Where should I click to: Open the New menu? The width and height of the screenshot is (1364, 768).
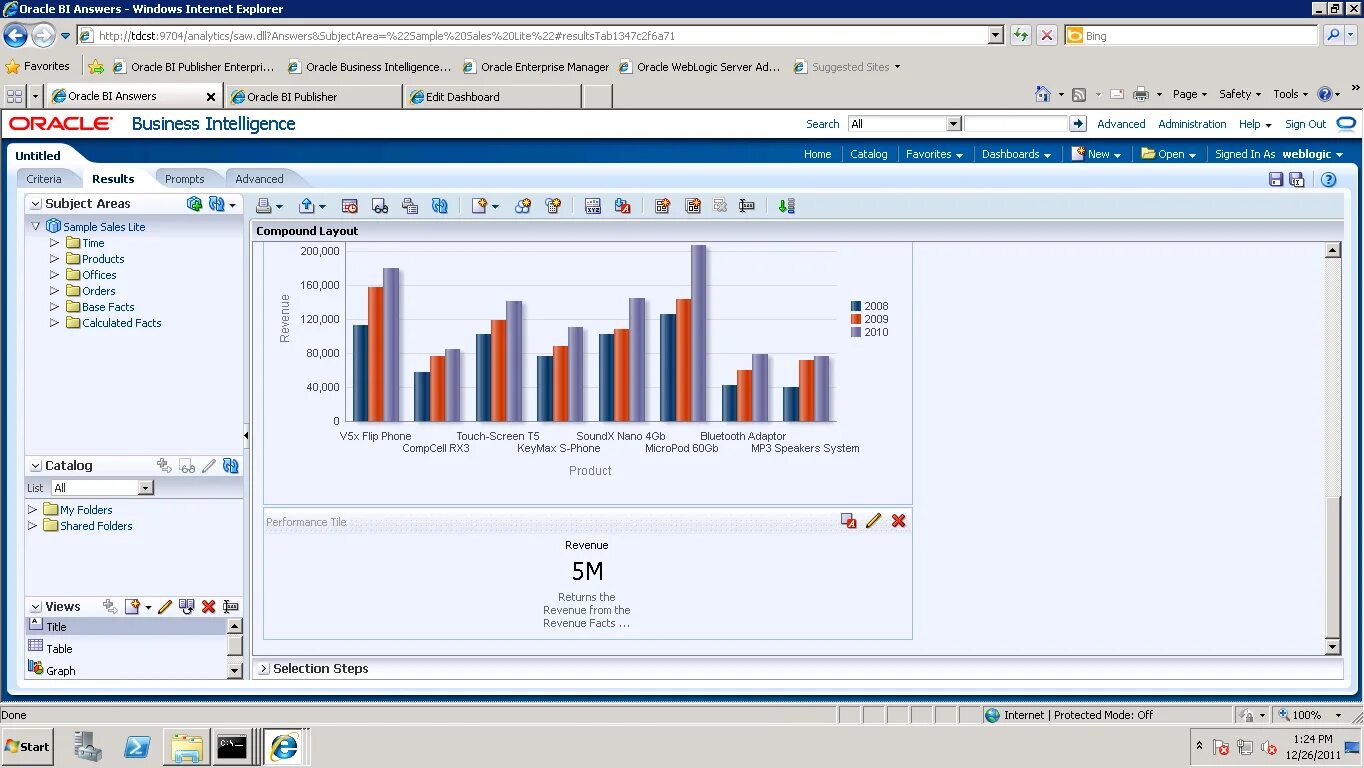click(1097, 154)
